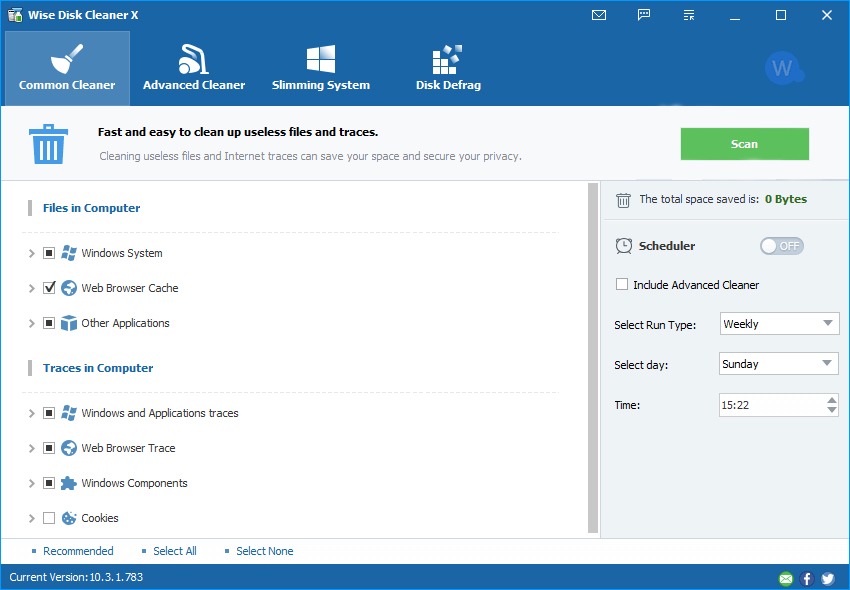The height and width of the screenshot is (590, 850).
Task: Expand Windows and Applications traces node
Action: click(31, 413)
